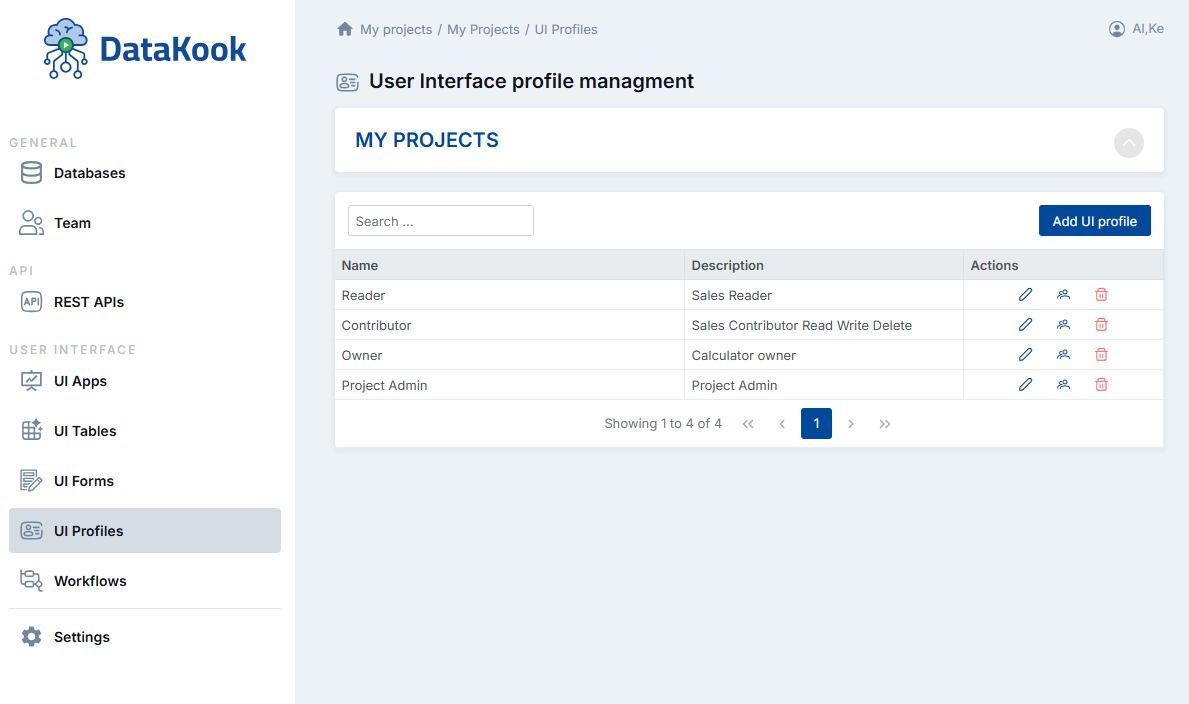The image size is (1189, 704).
Task: Click the user account icon near Al,Ke
Action: pyautogui.click(x=1116, y=29)
